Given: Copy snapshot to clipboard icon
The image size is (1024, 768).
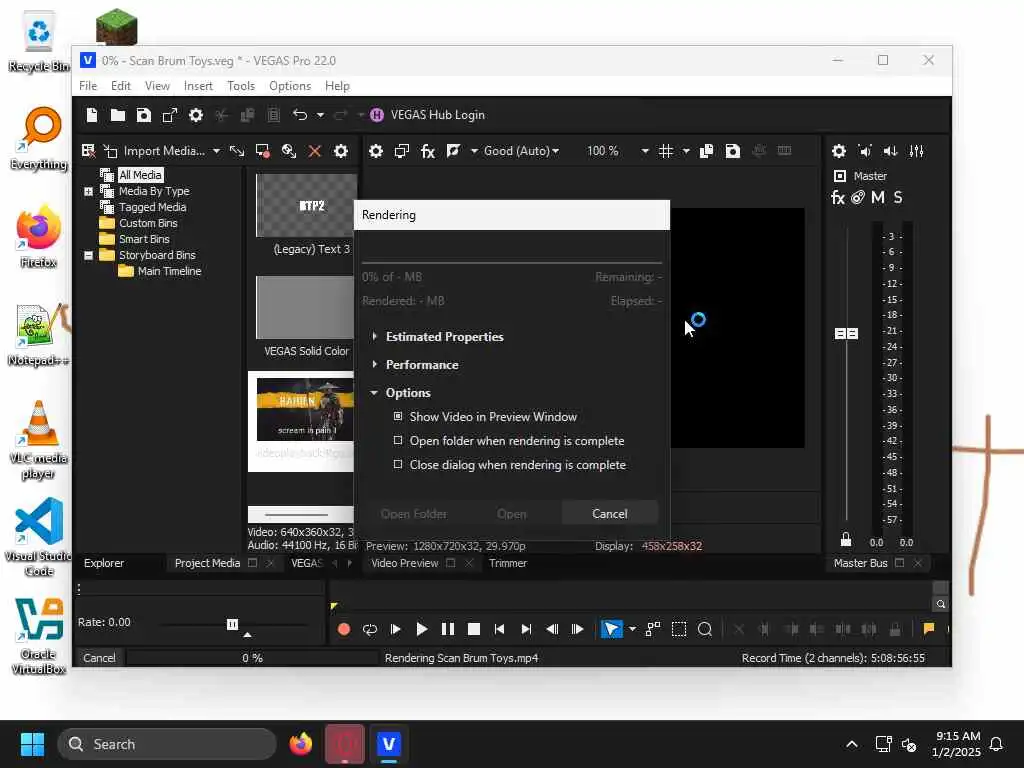Looking at the screenshot, I should pos(706,151).
